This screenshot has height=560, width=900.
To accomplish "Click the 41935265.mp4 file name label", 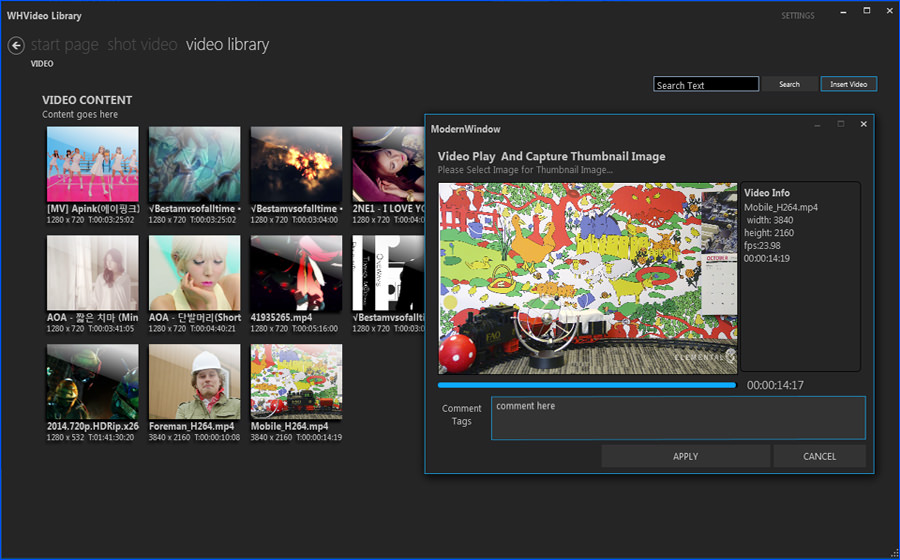I will pyautogui.click(x=281, y=317).
